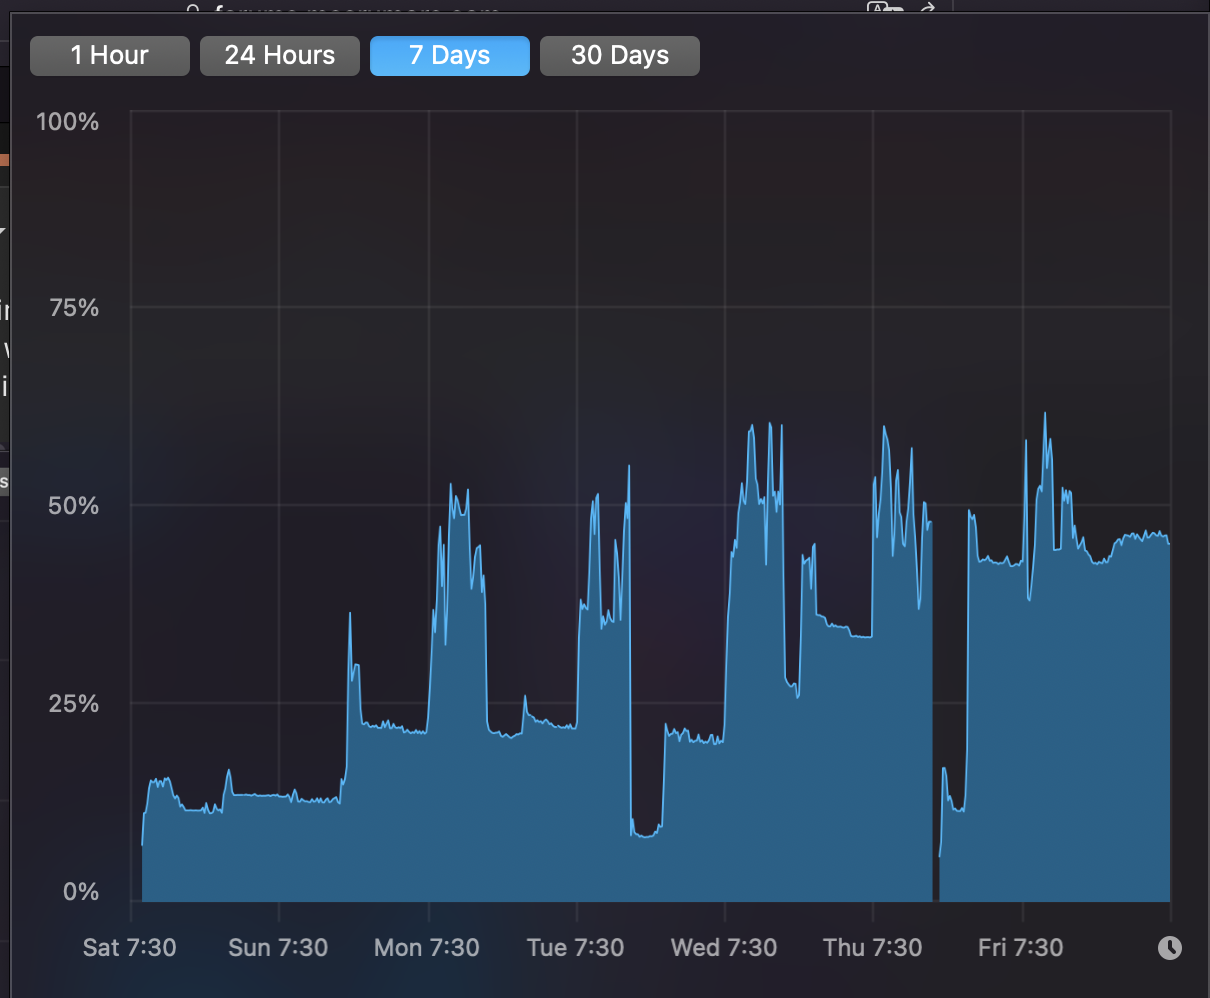Click the Wed 7:30 time label

point(724,948)
